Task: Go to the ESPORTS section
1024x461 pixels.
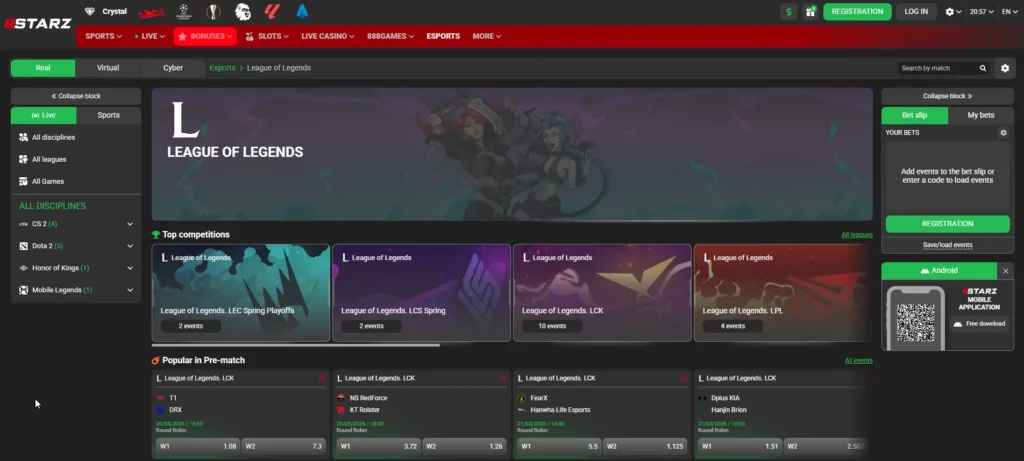Action: click(x=443, y=37)
